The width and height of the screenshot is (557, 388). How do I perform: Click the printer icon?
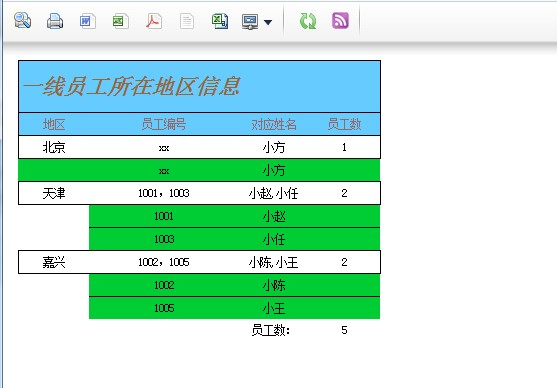55,21
